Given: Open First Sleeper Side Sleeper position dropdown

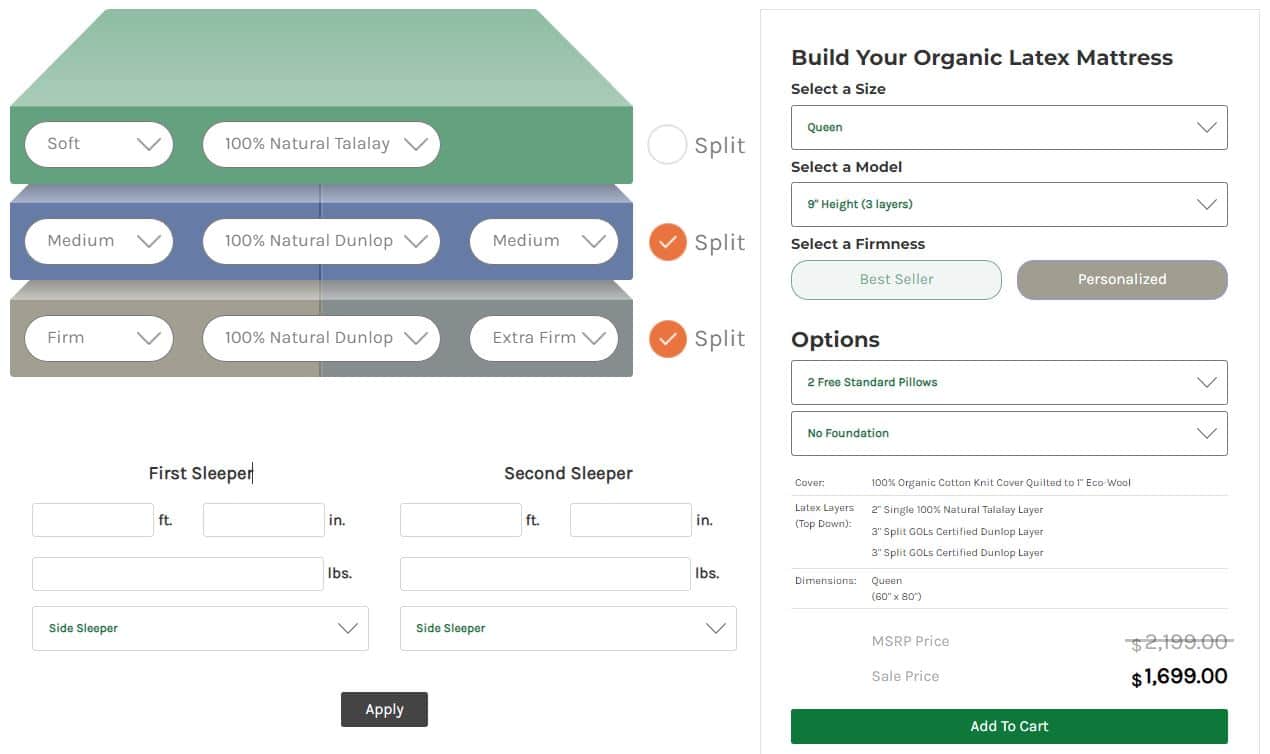Looking at the screenshot, I should tap(200, 628).
